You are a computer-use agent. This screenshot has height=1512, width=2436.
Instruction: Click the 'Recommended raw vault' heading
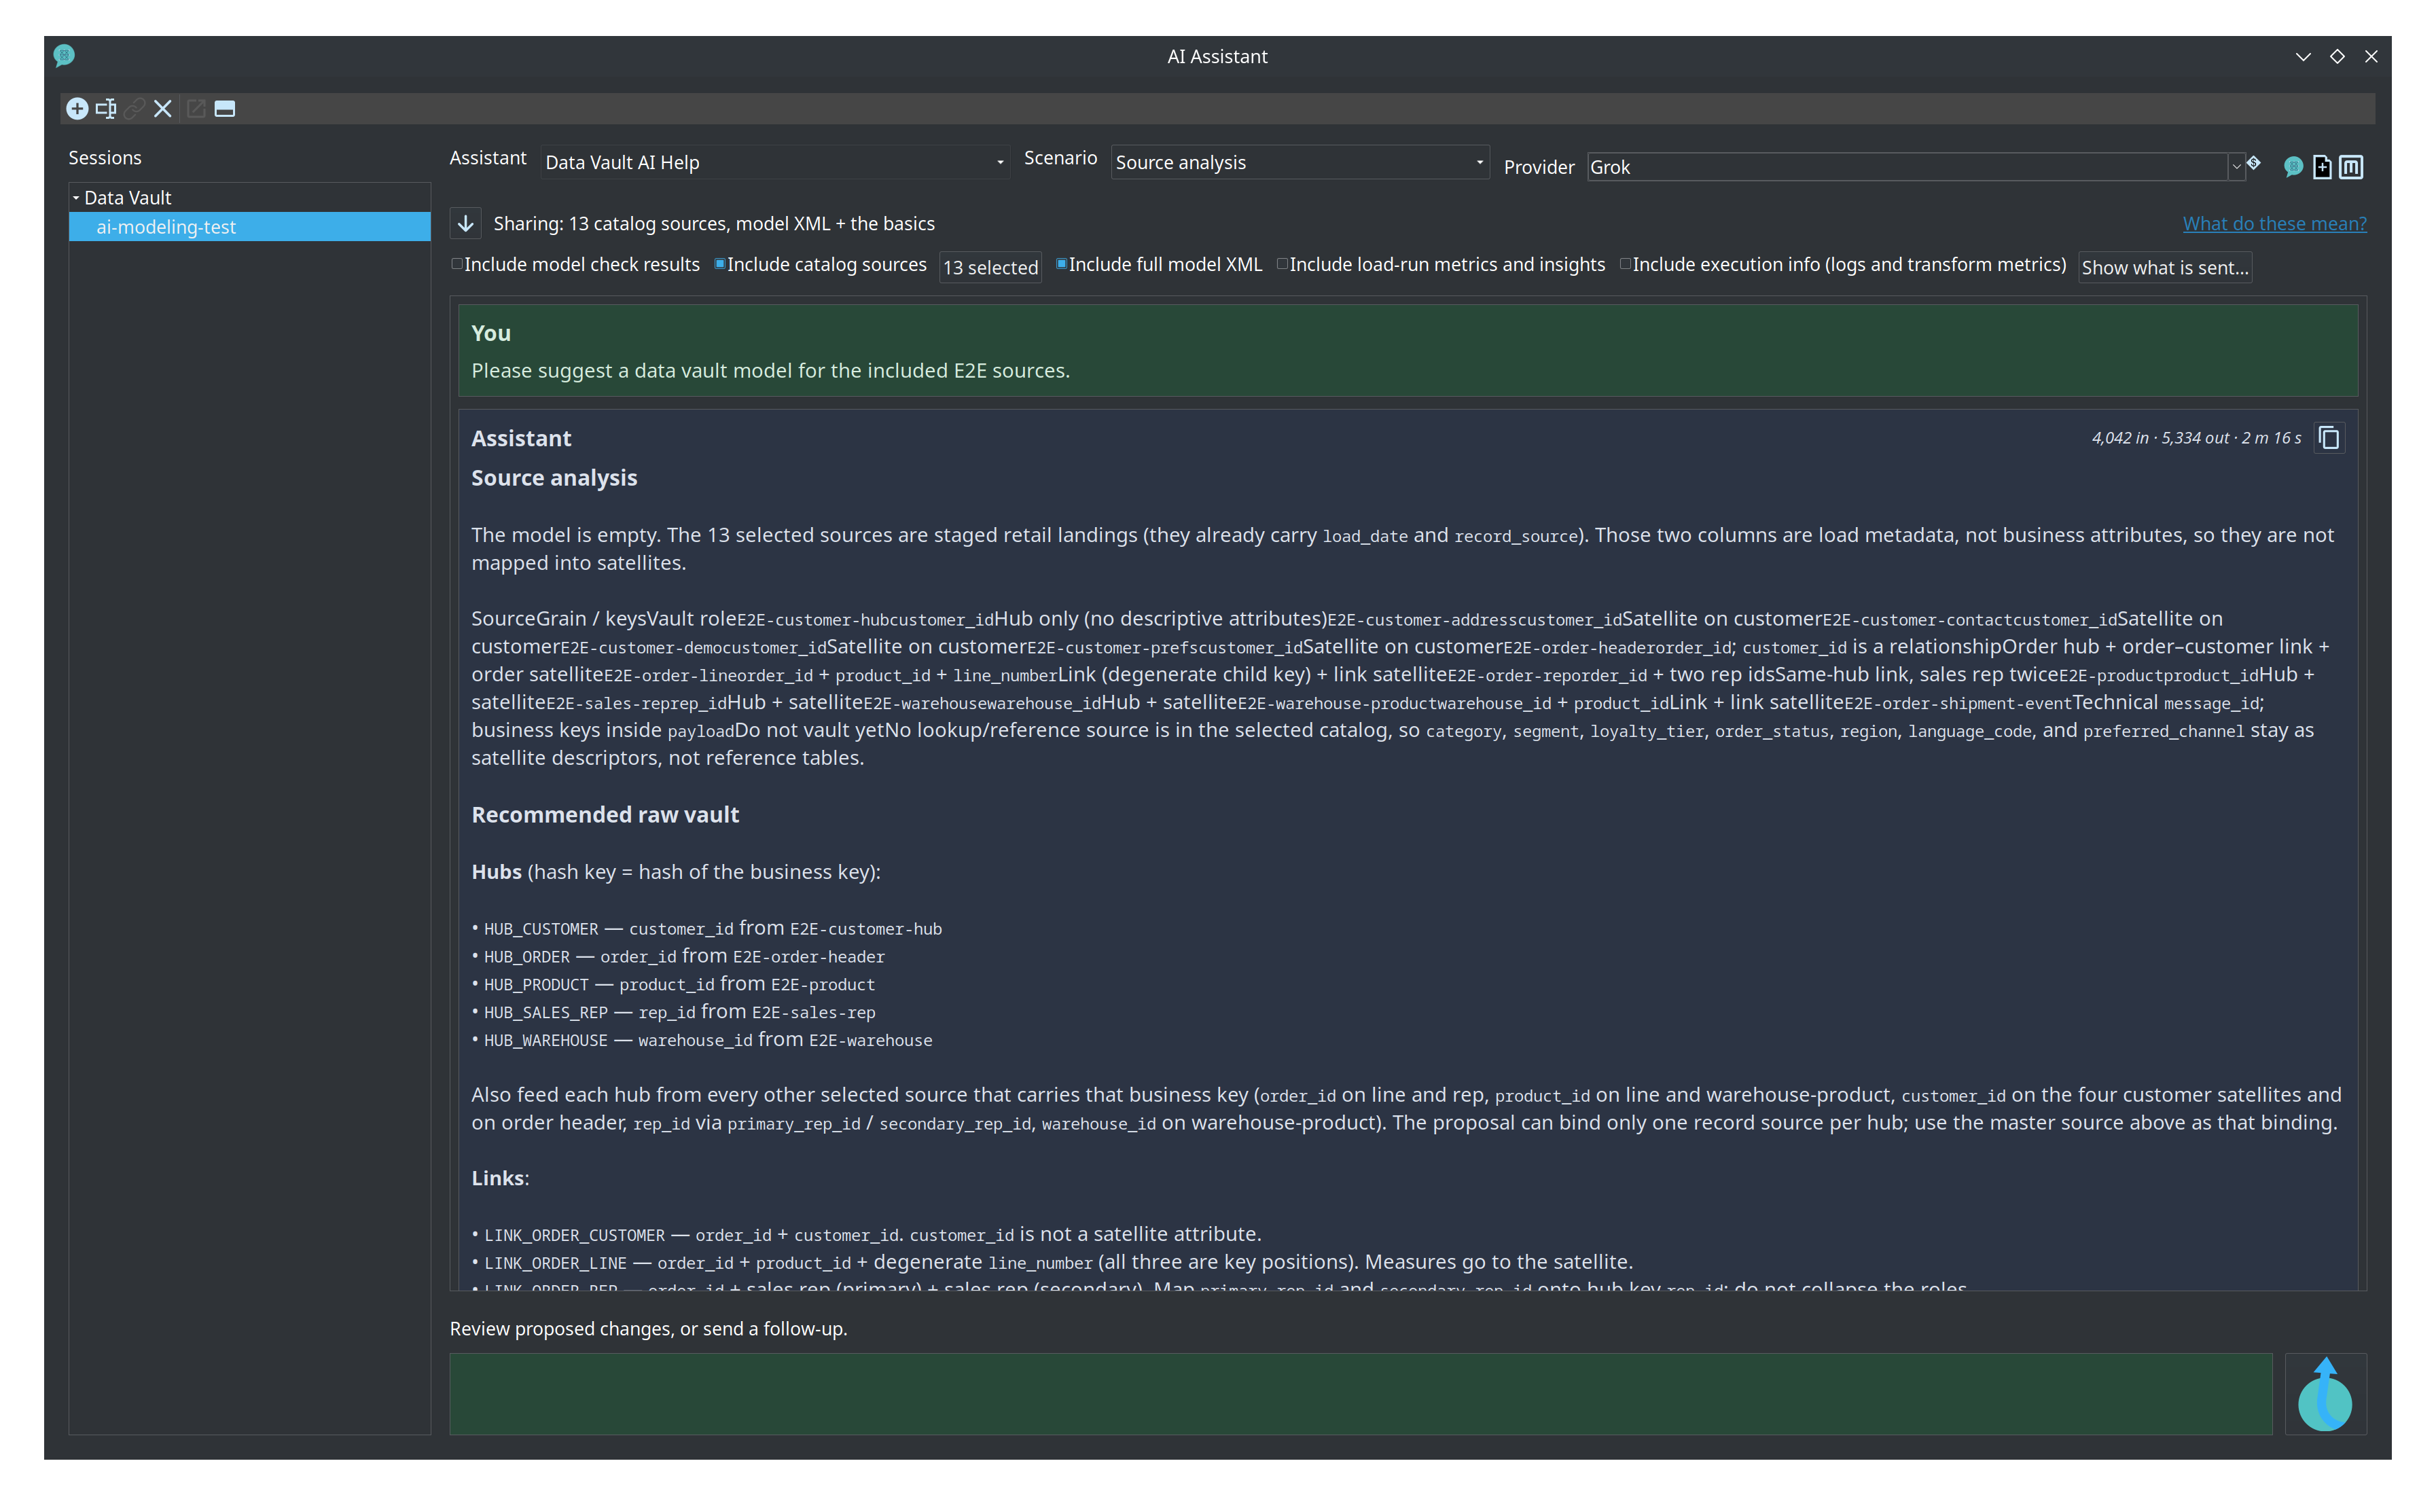605,815
